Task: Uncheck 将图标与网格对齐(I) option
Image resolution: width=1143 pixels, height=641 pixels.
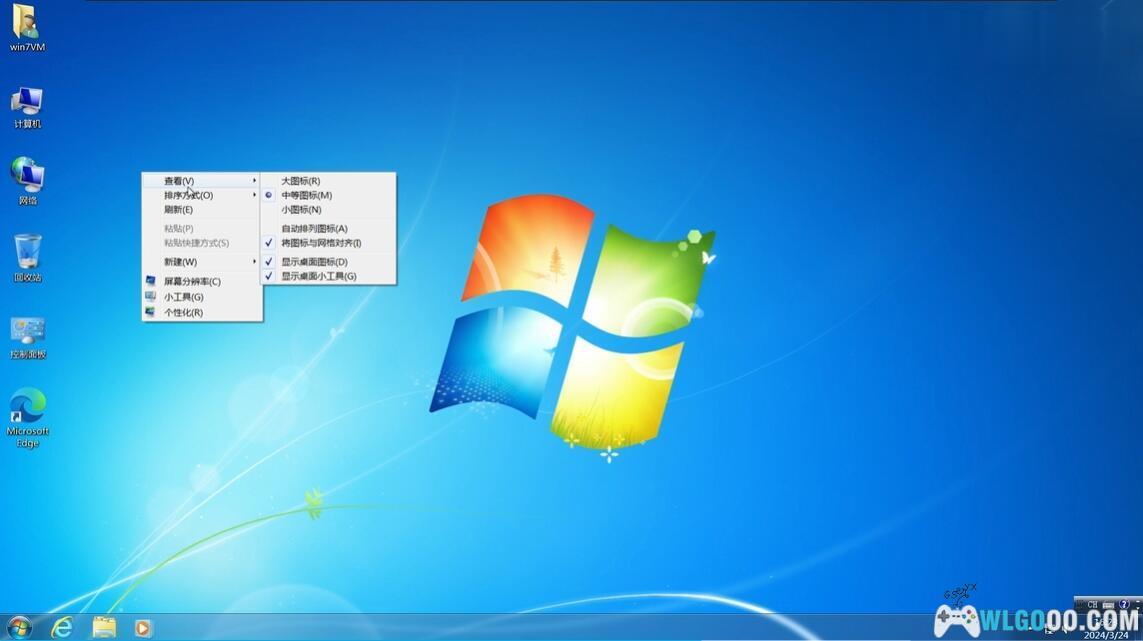Action: click(320, 243)
